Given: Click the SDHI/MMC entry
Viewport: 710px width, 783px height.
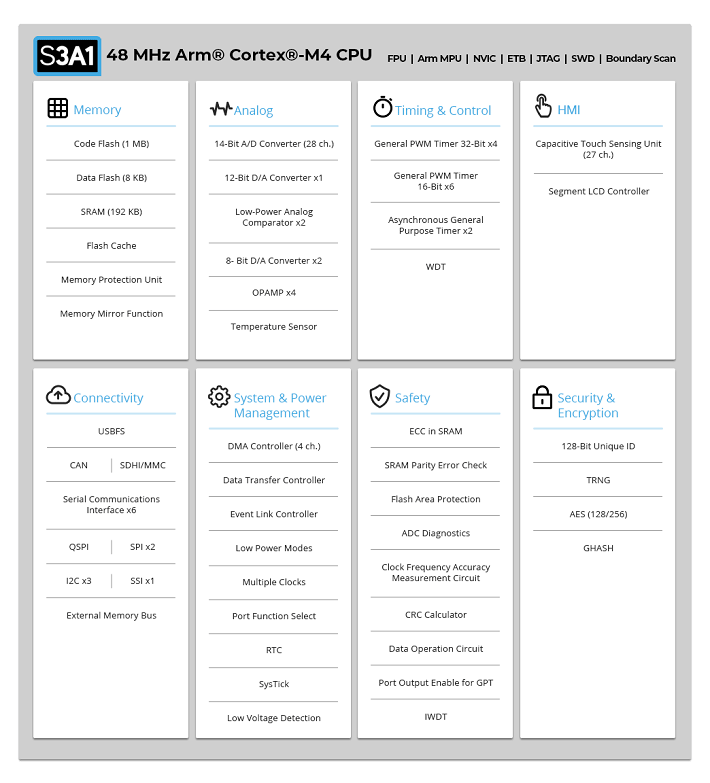Looking at the screenshot, I should (x=142, y=465).
